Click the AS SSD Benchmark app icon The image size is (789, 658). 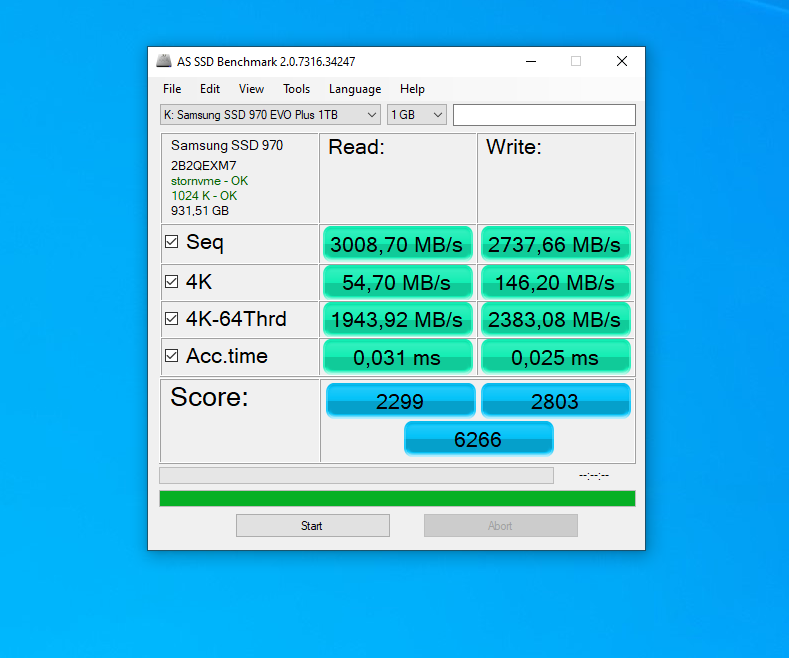pos(164,61)
